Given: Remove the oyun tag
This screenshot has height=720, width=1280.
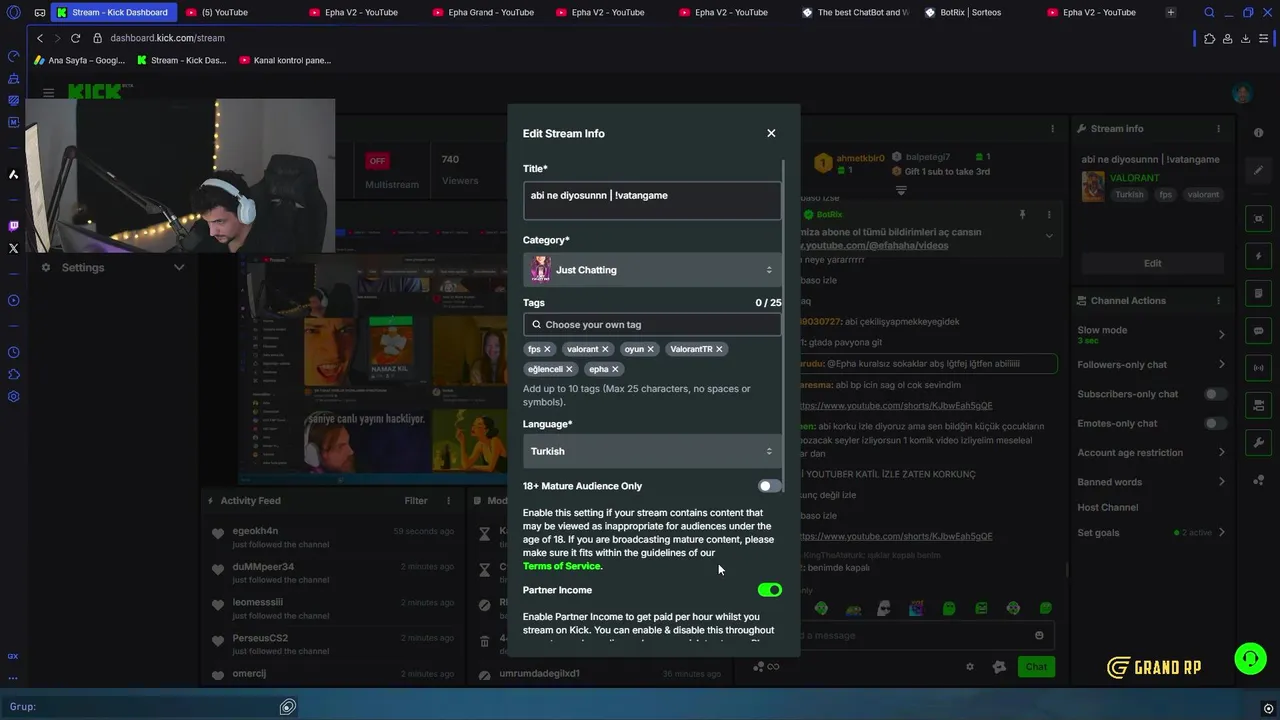Looking at the screenshot, I should point(651,349).
